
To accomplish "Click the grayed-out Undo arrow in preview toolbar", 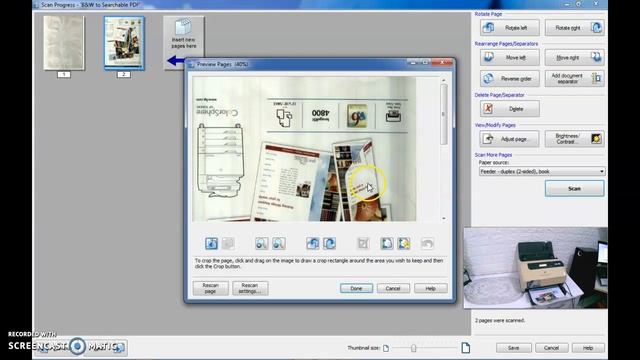I will coord(427,244).
